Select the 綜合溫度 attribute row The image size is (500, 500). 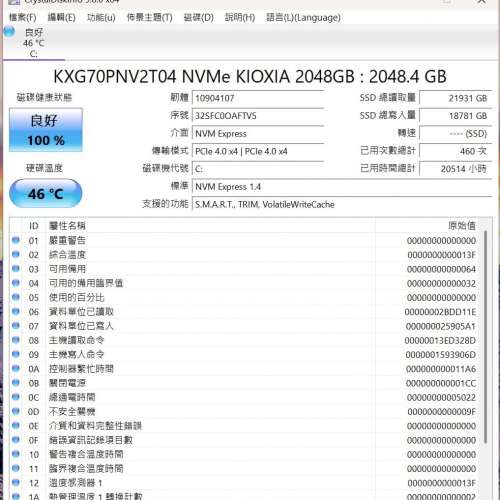click(245, 255)
